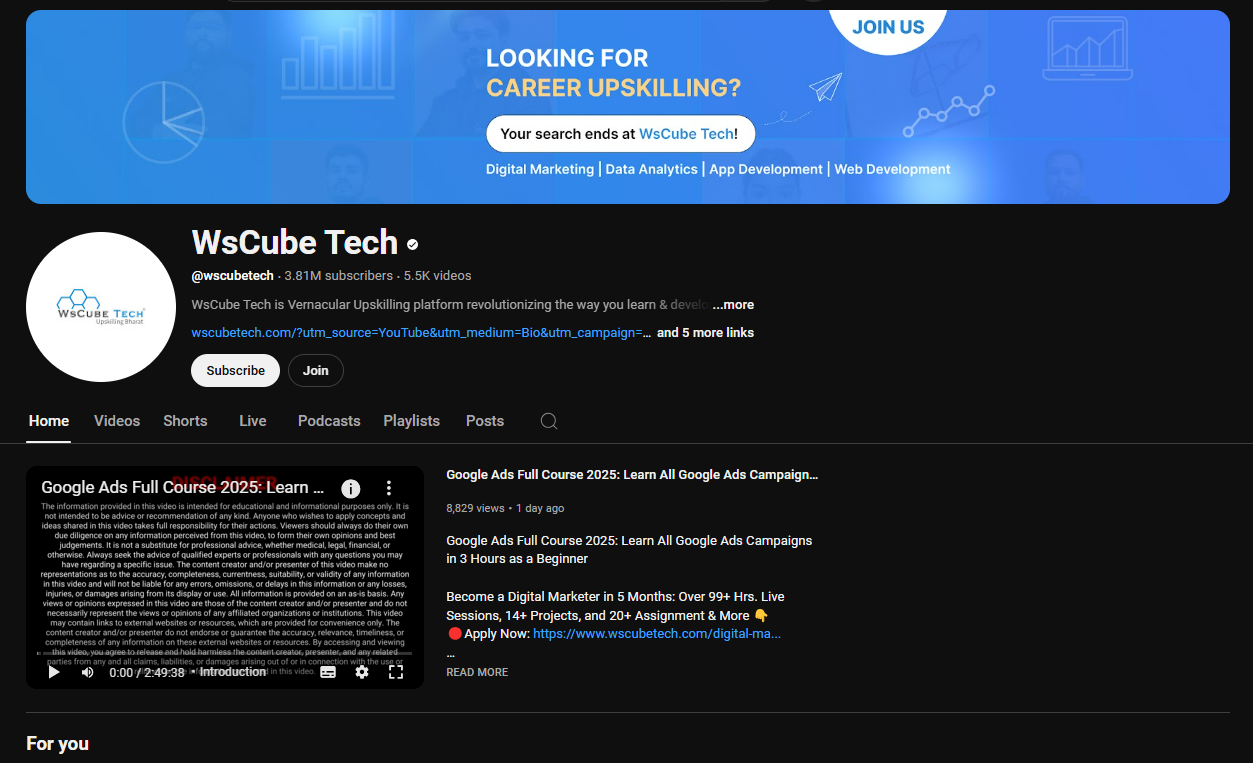Subscribe to WsCube Tech channel
Screen dimensions: 1253x763
pyautogui.click(x=236, y=370)
